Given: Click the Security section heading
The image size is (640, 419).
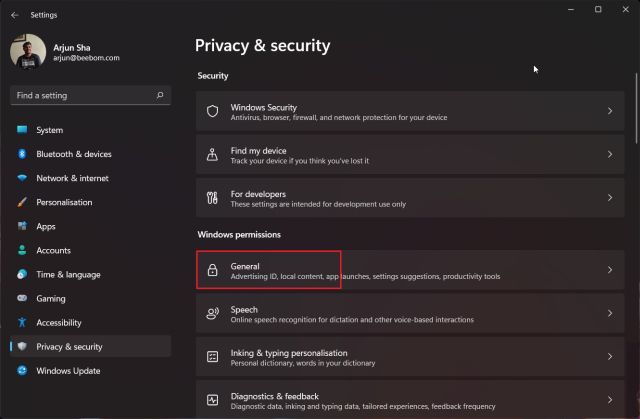Looking at the screenshot, I should [213, 76].
